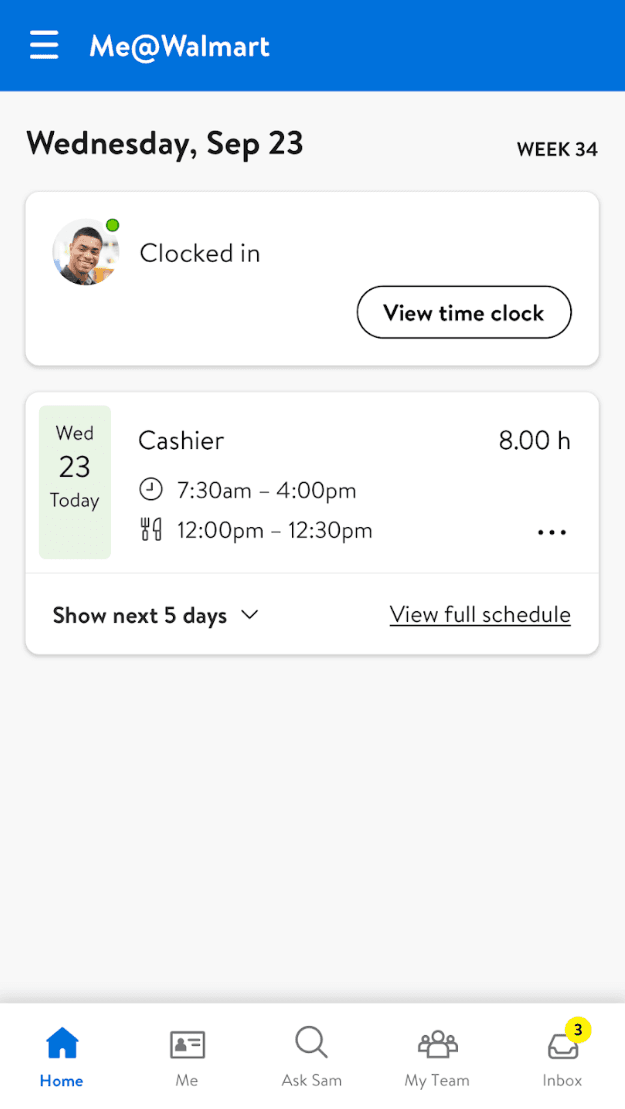Image resolution: width=625 pixels, height=1109 pixels.
Task: Tap the My Team people icon
Action: (437, 1044)
